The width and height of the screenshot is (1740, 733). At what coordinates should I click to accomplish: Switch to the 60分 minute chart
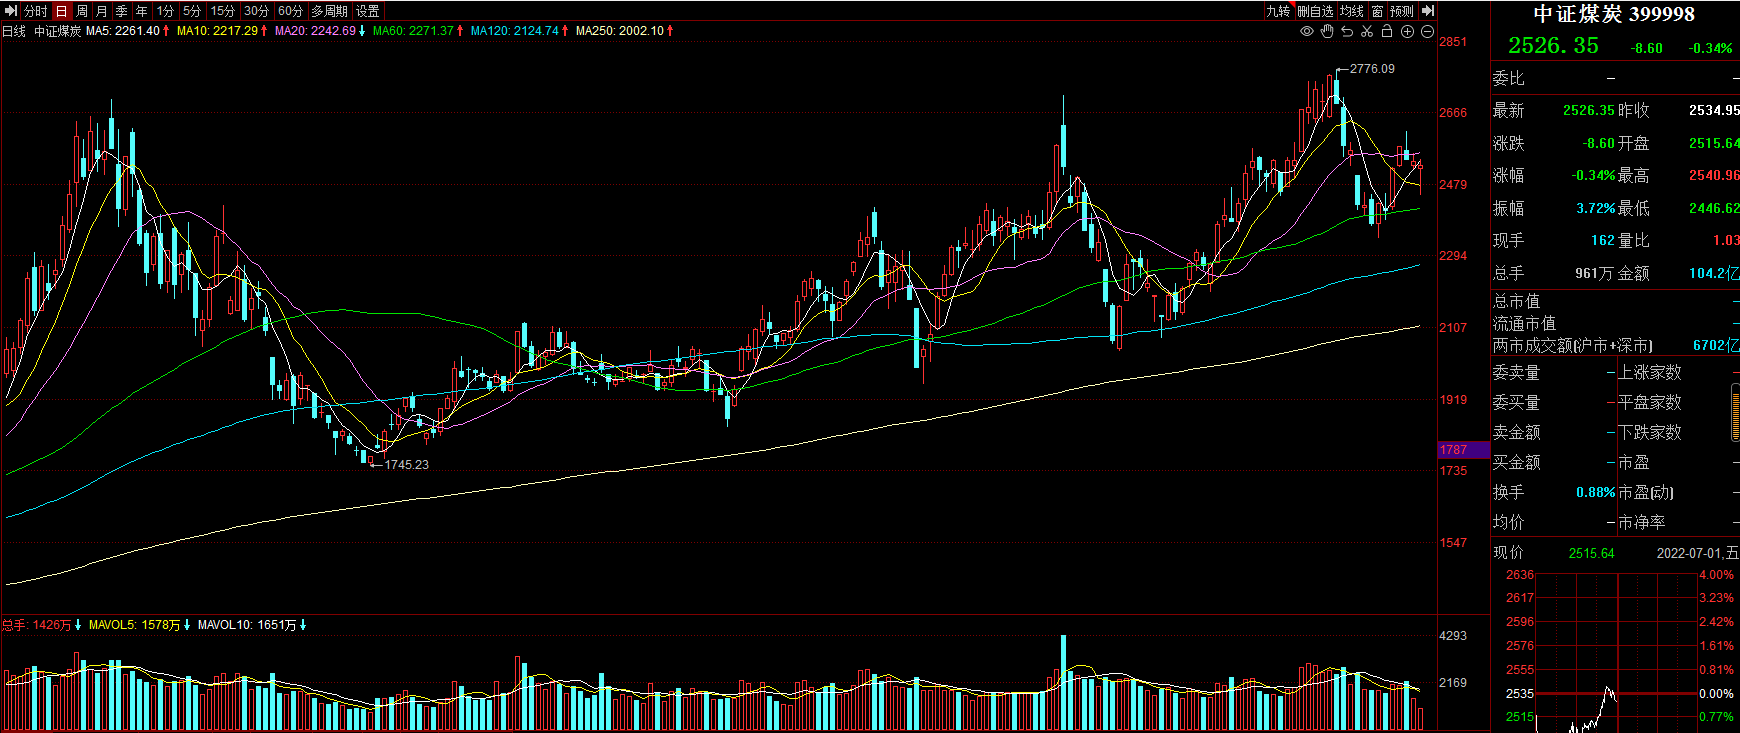point(291,11)
